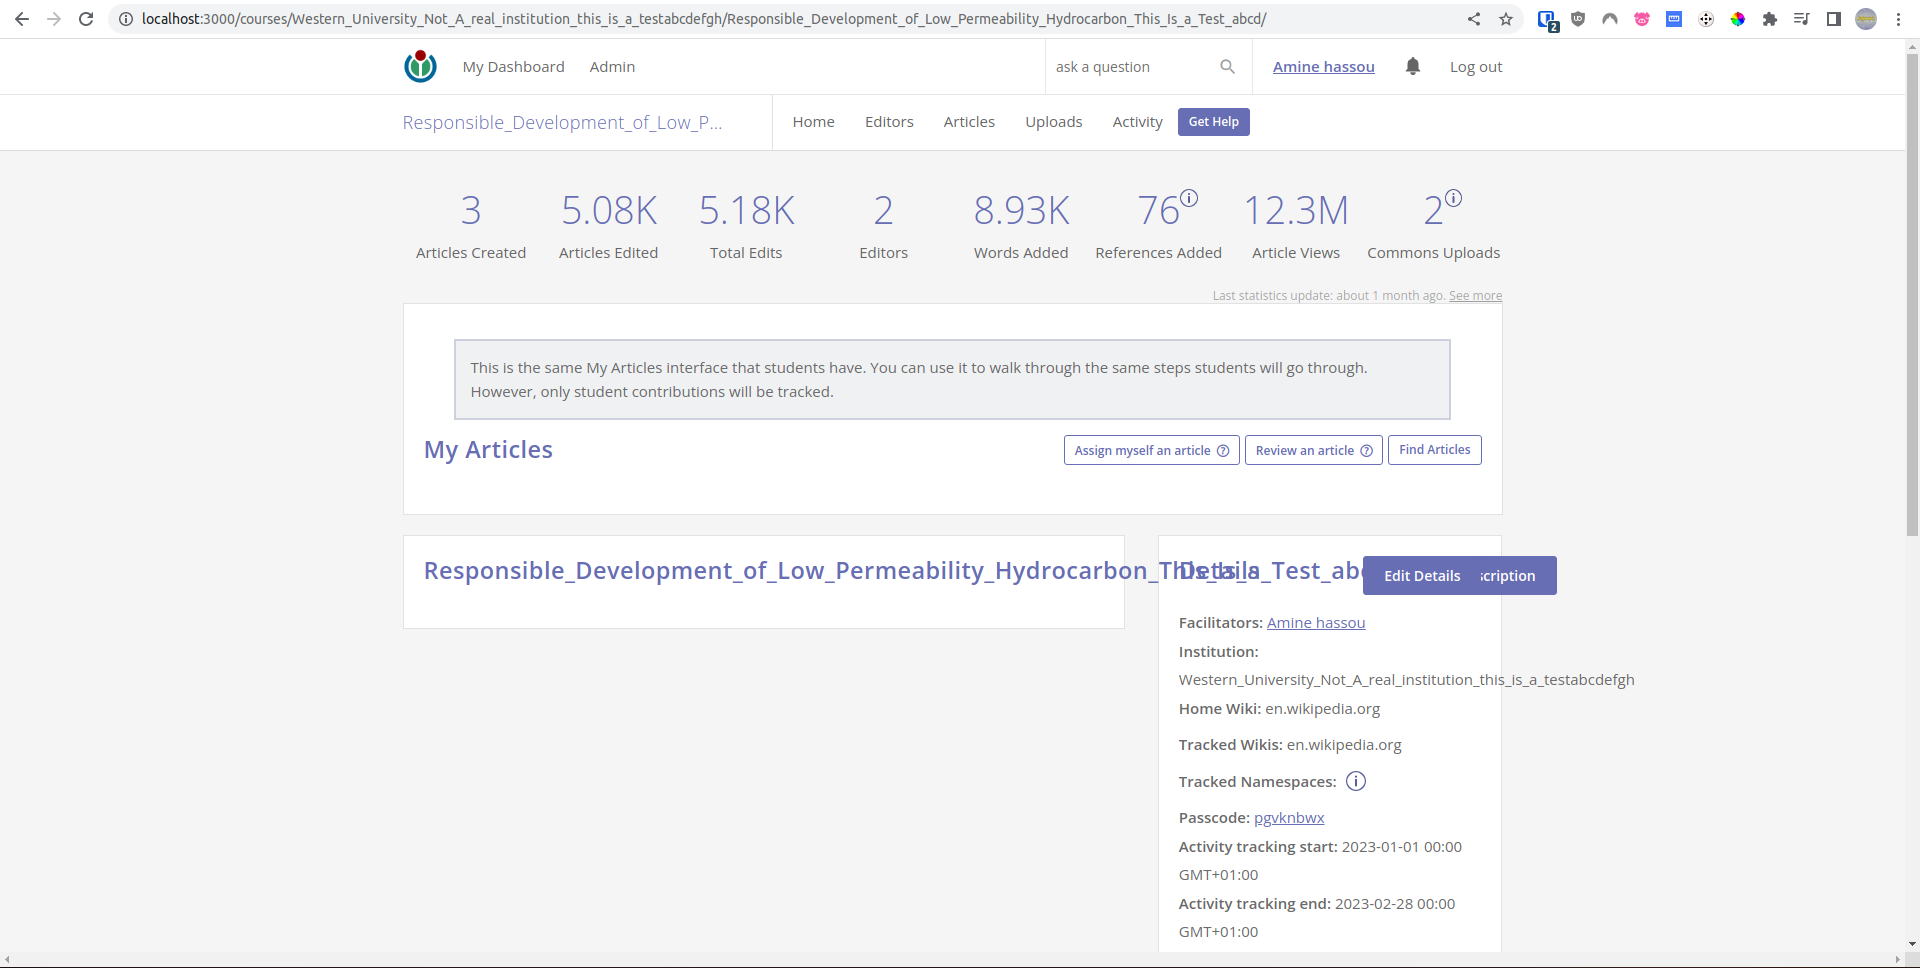Click the Edit Details button

[x=1422, y=575]
